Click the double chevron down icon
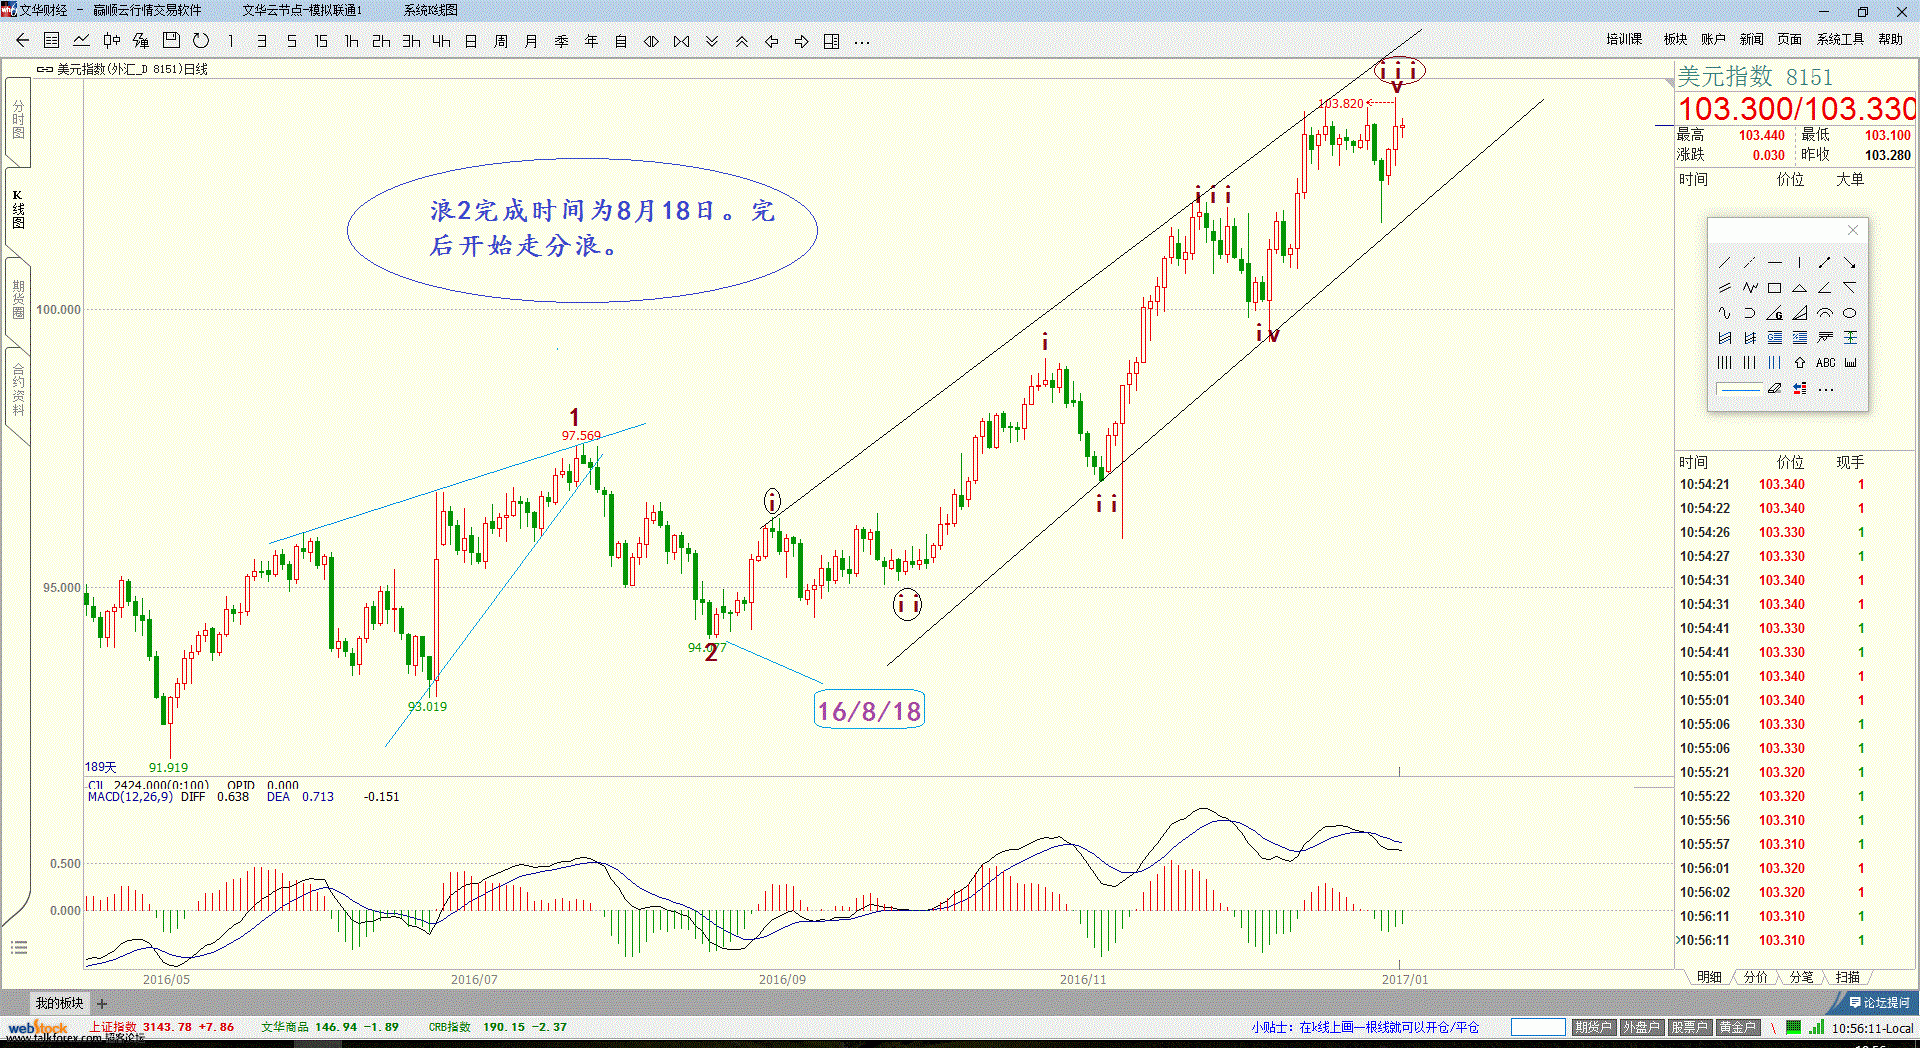The width and height of the screenshot is (1920, 1048). coord(711,41)
